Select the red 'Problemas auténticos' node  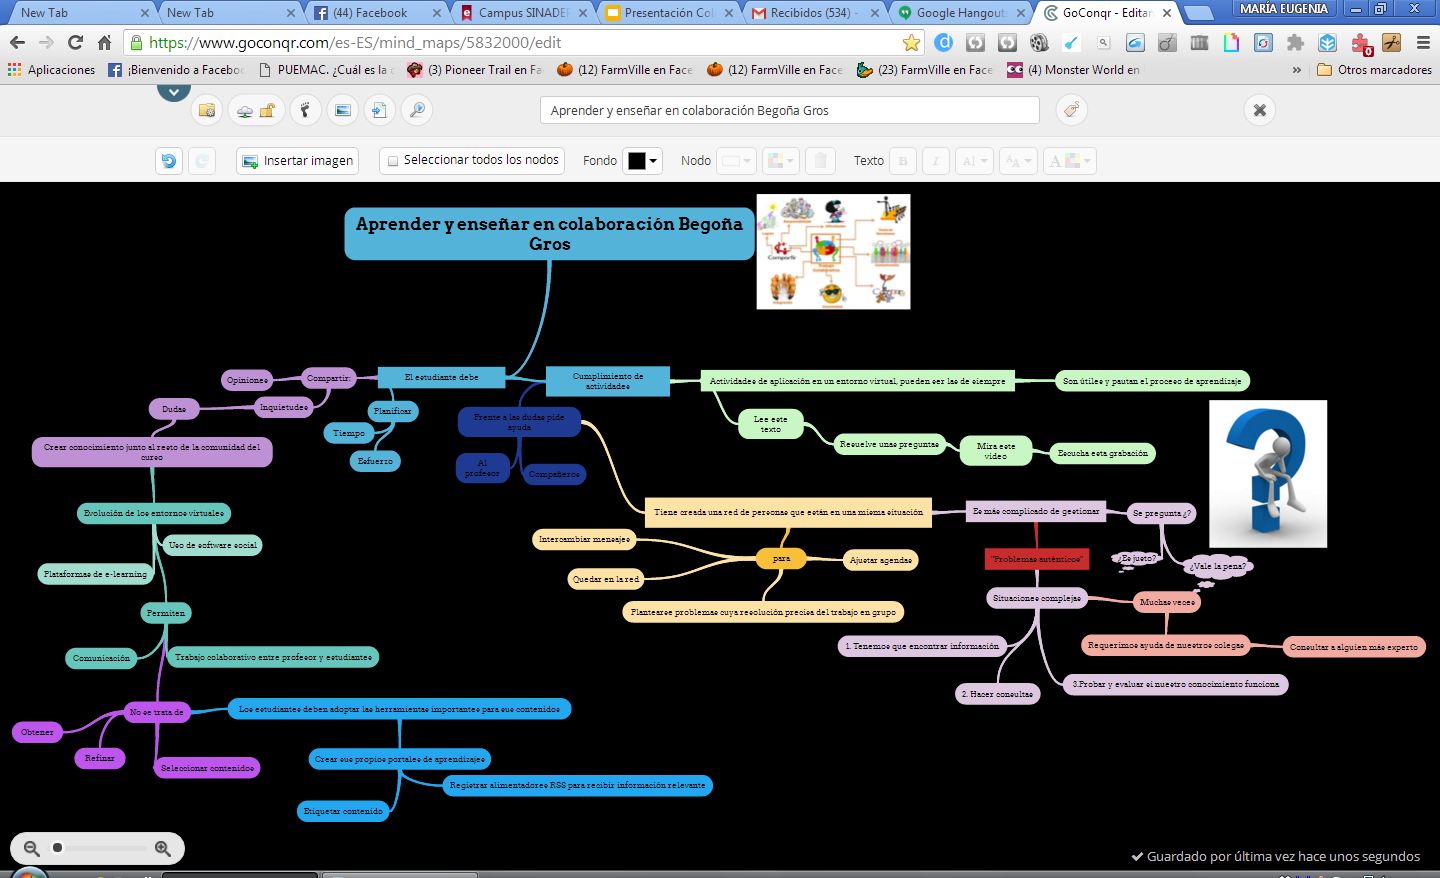coord(1037,559)
